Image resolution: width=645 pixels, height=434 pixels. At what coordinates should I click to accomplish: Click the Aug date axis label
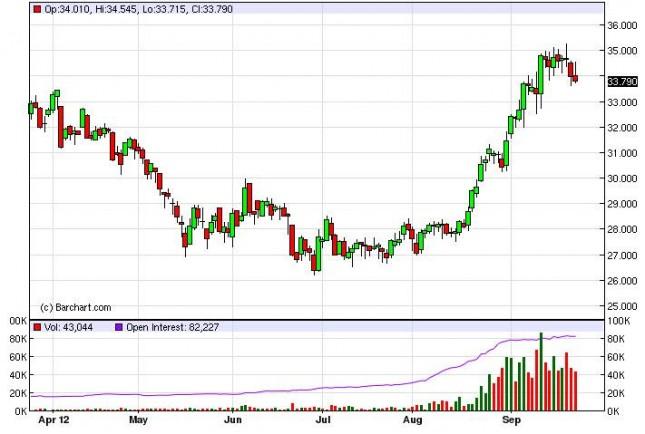(x=413, y=420)
